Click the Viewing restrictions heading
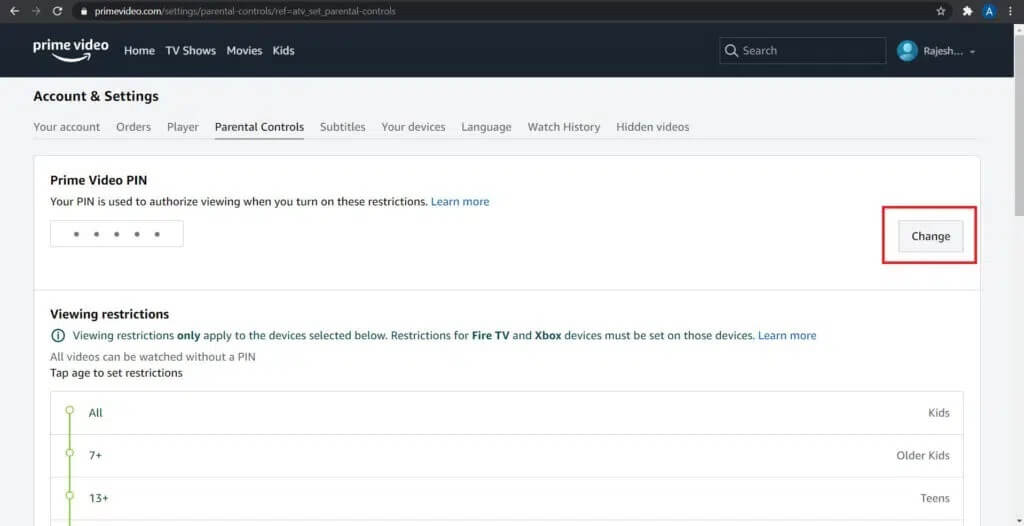This screenshot has width=1024, height=526. (x=110, y=314)
